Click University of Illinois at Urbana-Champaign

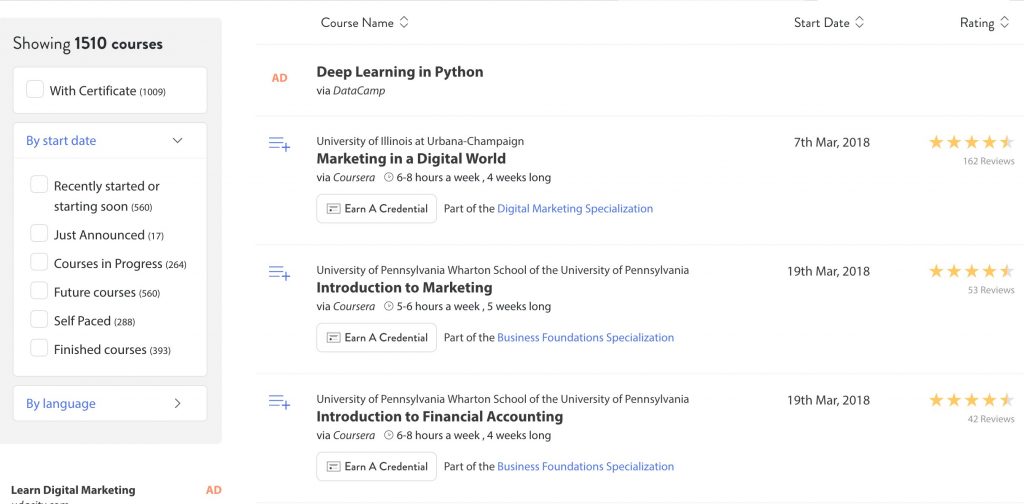[x=420, y=141]
